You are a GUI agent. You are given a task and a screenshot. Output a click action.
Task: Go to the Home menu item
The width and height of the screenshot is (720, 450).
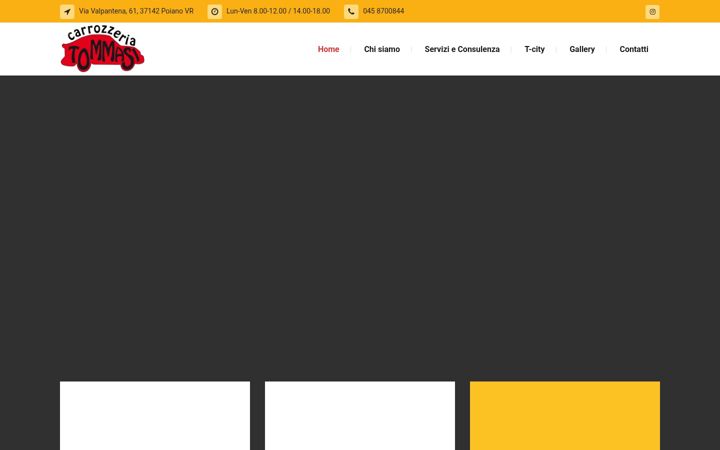[x=328, y=49]
